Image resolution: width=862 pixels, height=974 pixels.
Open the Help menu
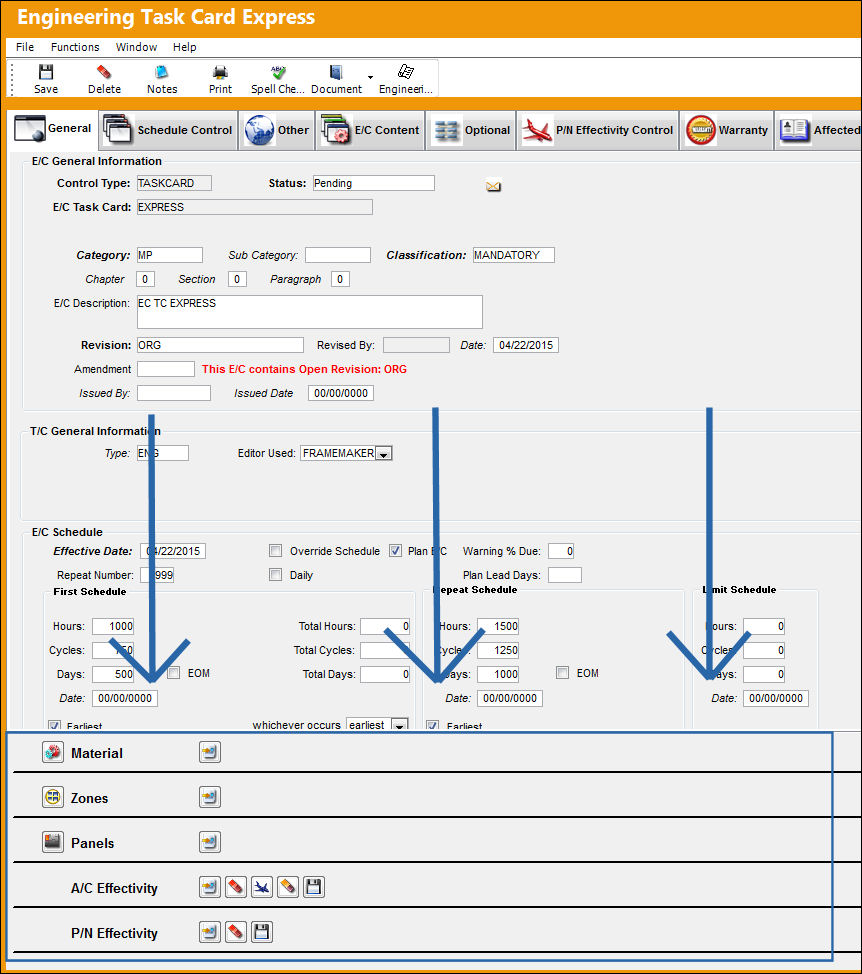184,47
